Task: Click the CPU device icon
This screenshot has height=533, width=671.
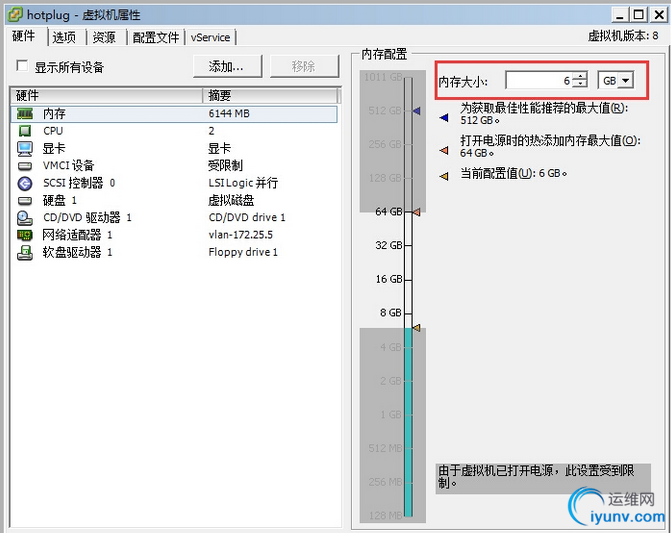Action: (25, 131)
